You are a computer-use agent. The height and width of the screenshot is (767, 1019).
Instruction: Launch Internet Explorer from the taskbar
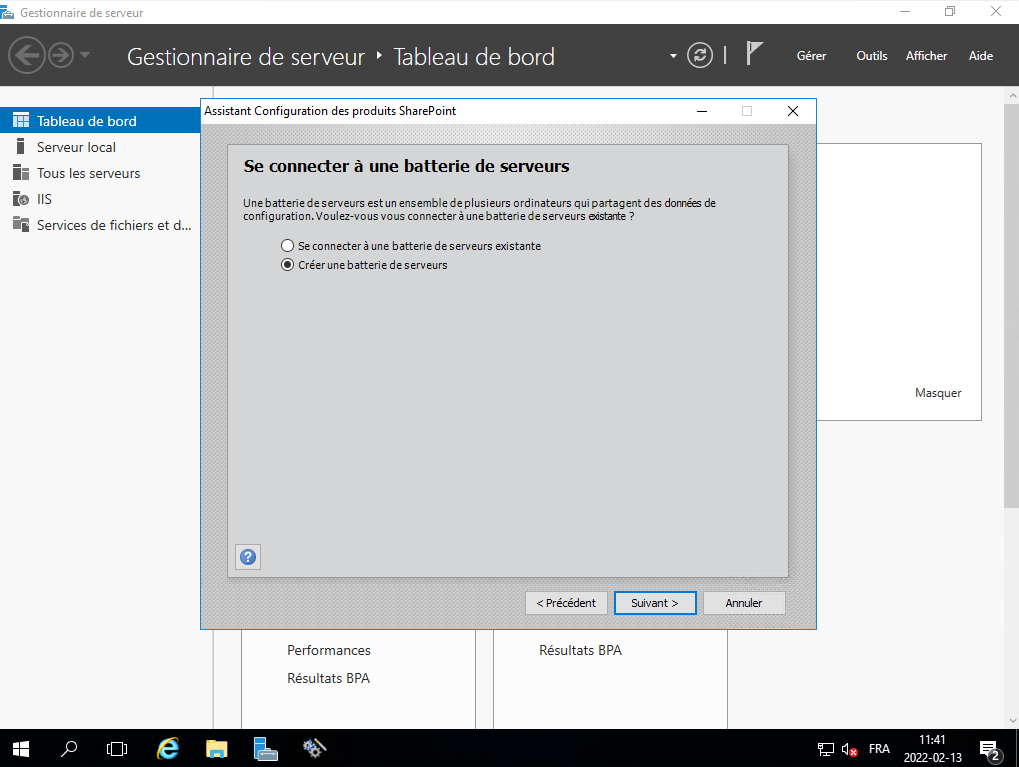click(x=168, y=749)
